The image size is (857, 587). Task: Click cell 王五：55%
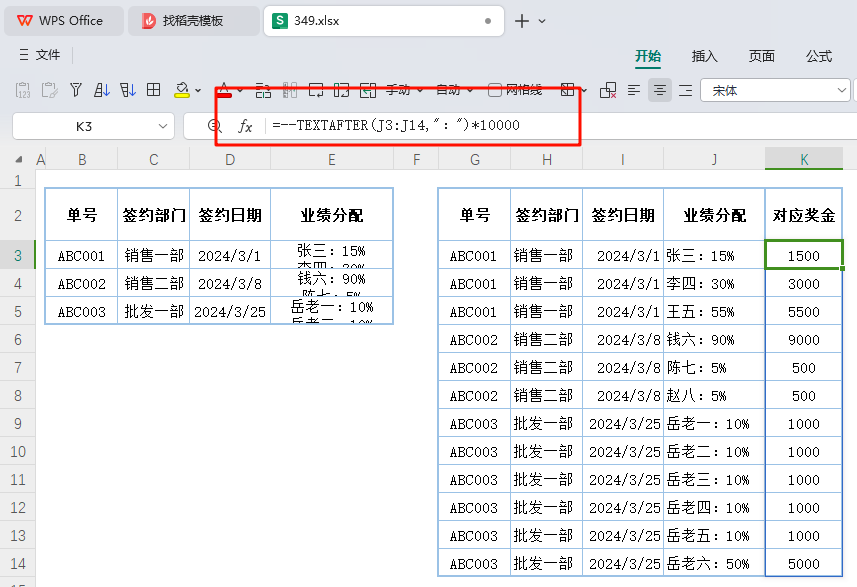714,312
